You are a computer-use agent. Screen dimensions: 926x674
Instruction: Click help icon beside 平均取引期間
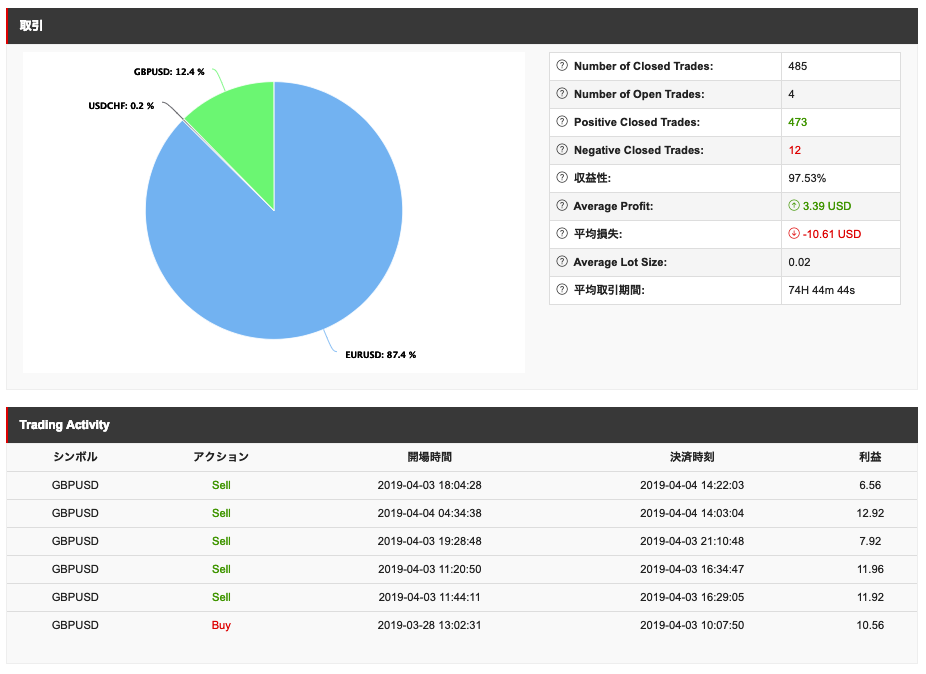[562, 289]
